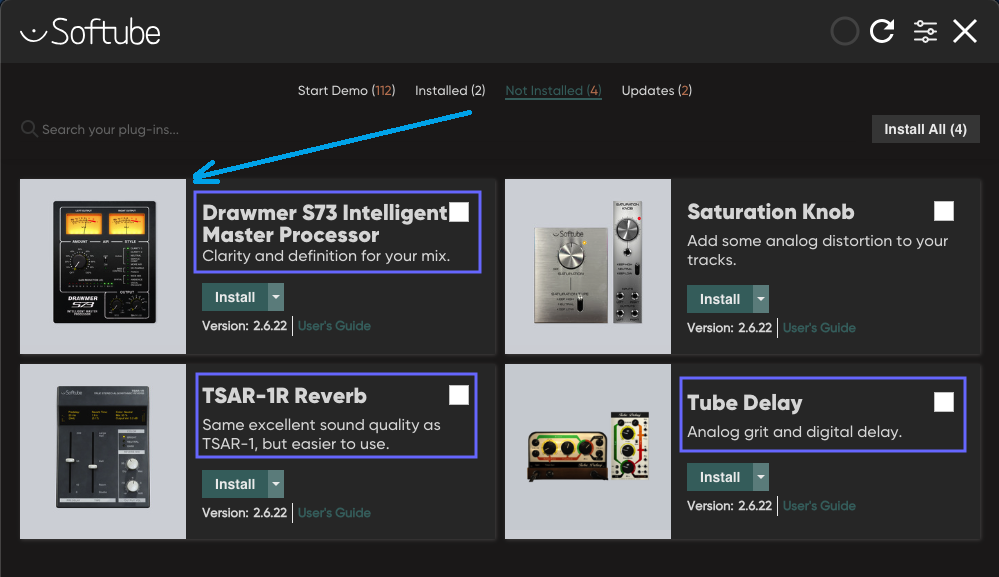Screen dimensions: 999x577
Task: Tick the Tube Delay checkbox
Action: pyautogui.click(x=944, y=402)
